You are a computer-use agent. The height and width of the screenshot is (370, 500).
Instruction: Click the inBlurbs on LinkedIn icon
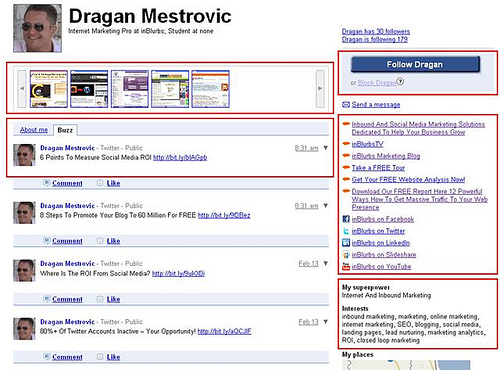pyautogui.click(x=346, y=243)
